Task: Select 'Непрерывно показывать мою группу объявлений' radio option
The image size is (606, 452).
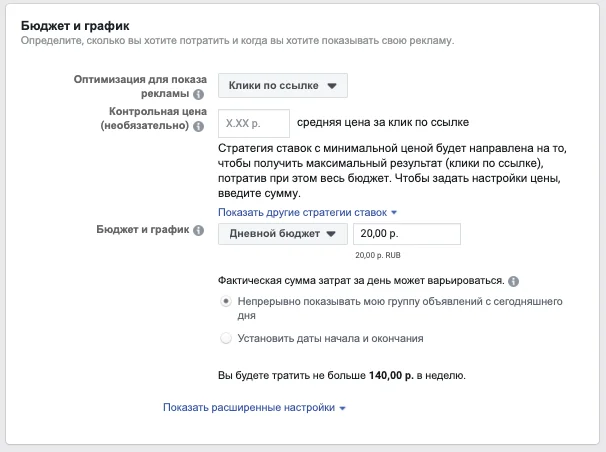Action: pyautogui.click(x=226, y=300)
